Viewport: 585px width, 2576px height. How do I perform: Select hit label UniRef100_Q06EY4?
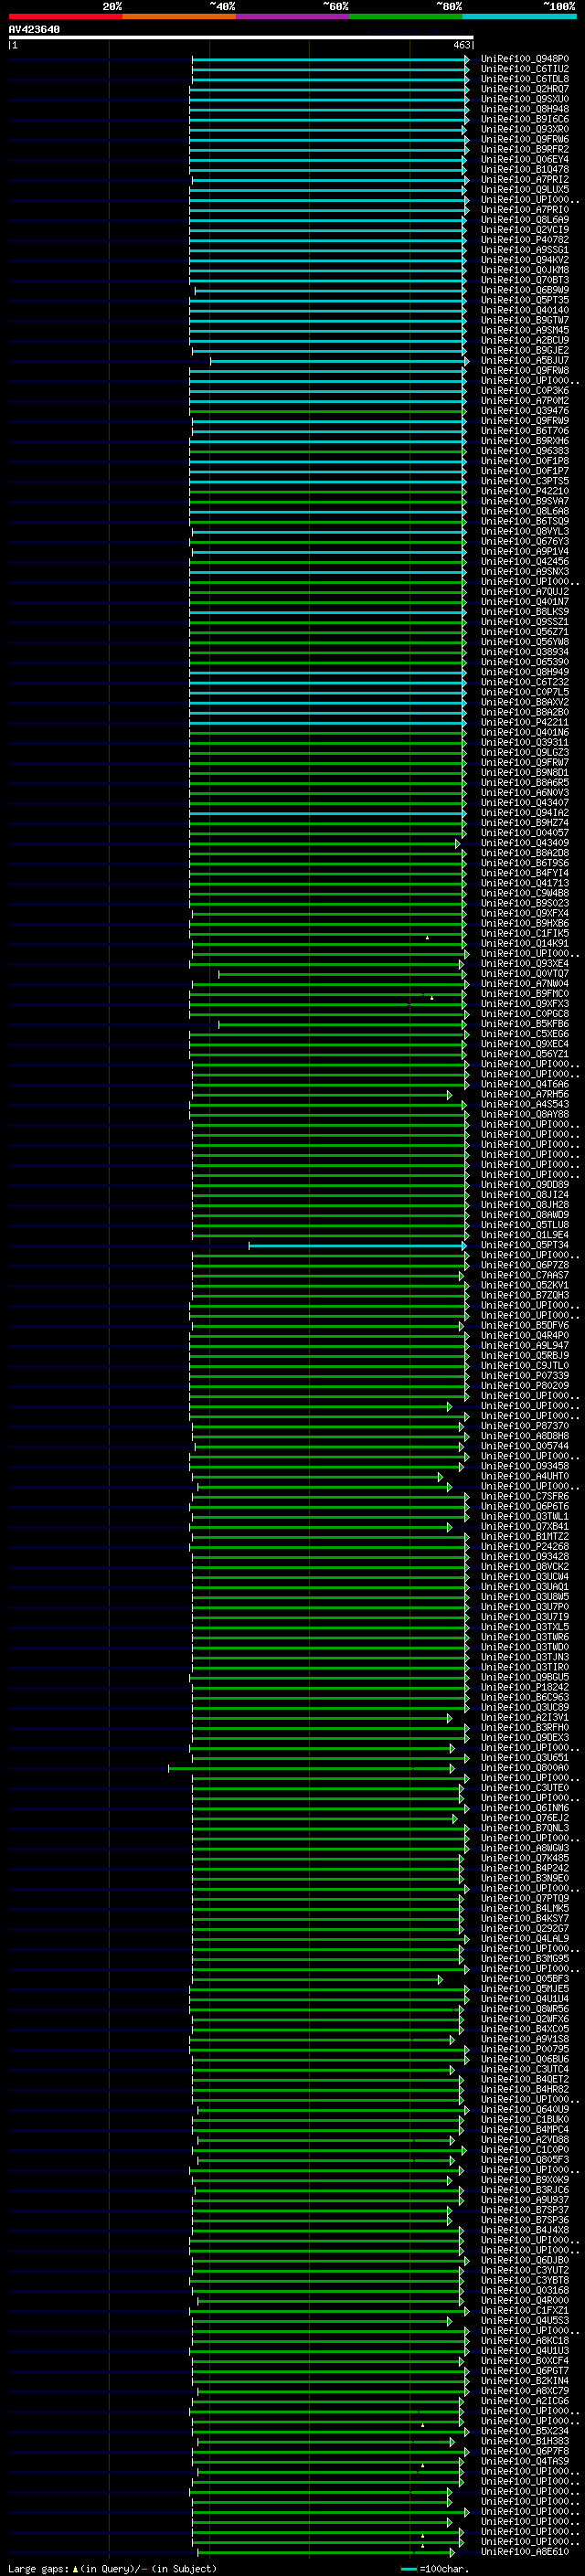coord(525,159)
